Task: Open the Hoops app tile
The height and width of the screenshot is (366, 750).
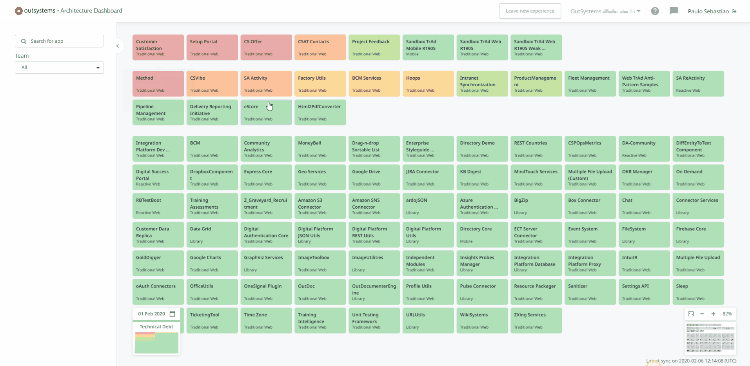Action: pos(429,84)
